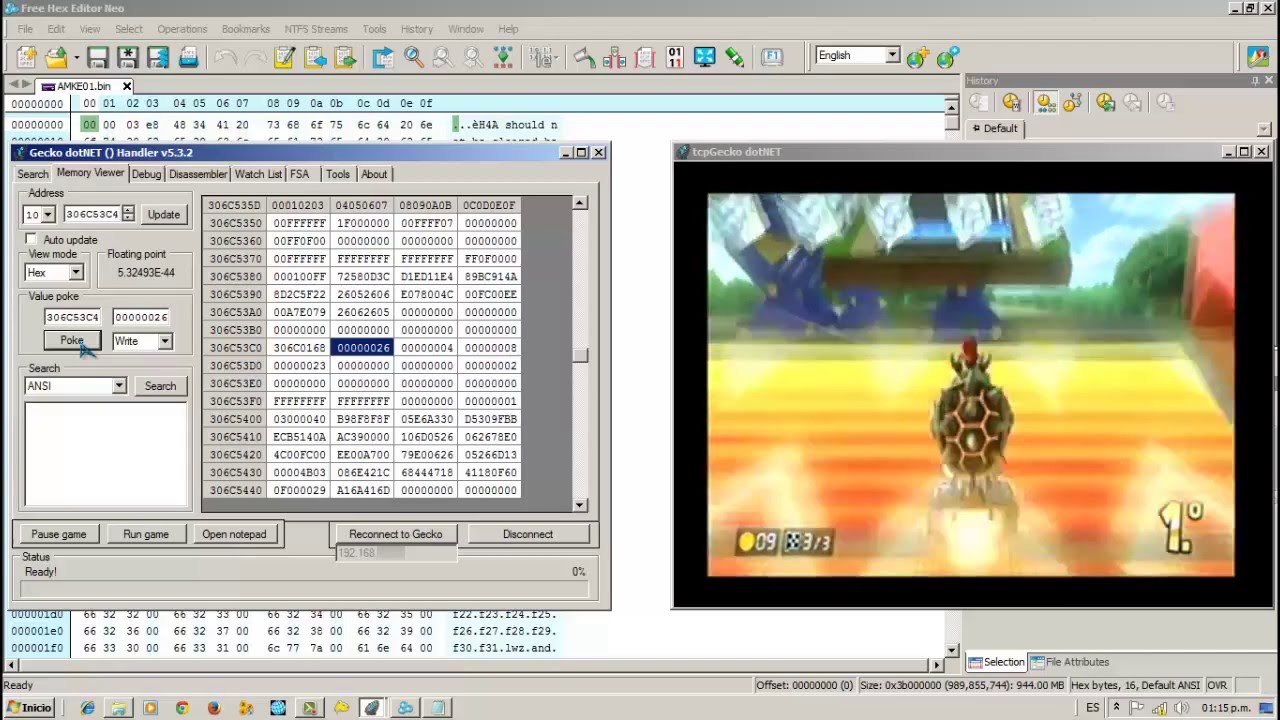This screenshot has height=720, width=1280.
Task: Click the New file toolbar icon
Action: pyautogui.click(x=26, y=57)
